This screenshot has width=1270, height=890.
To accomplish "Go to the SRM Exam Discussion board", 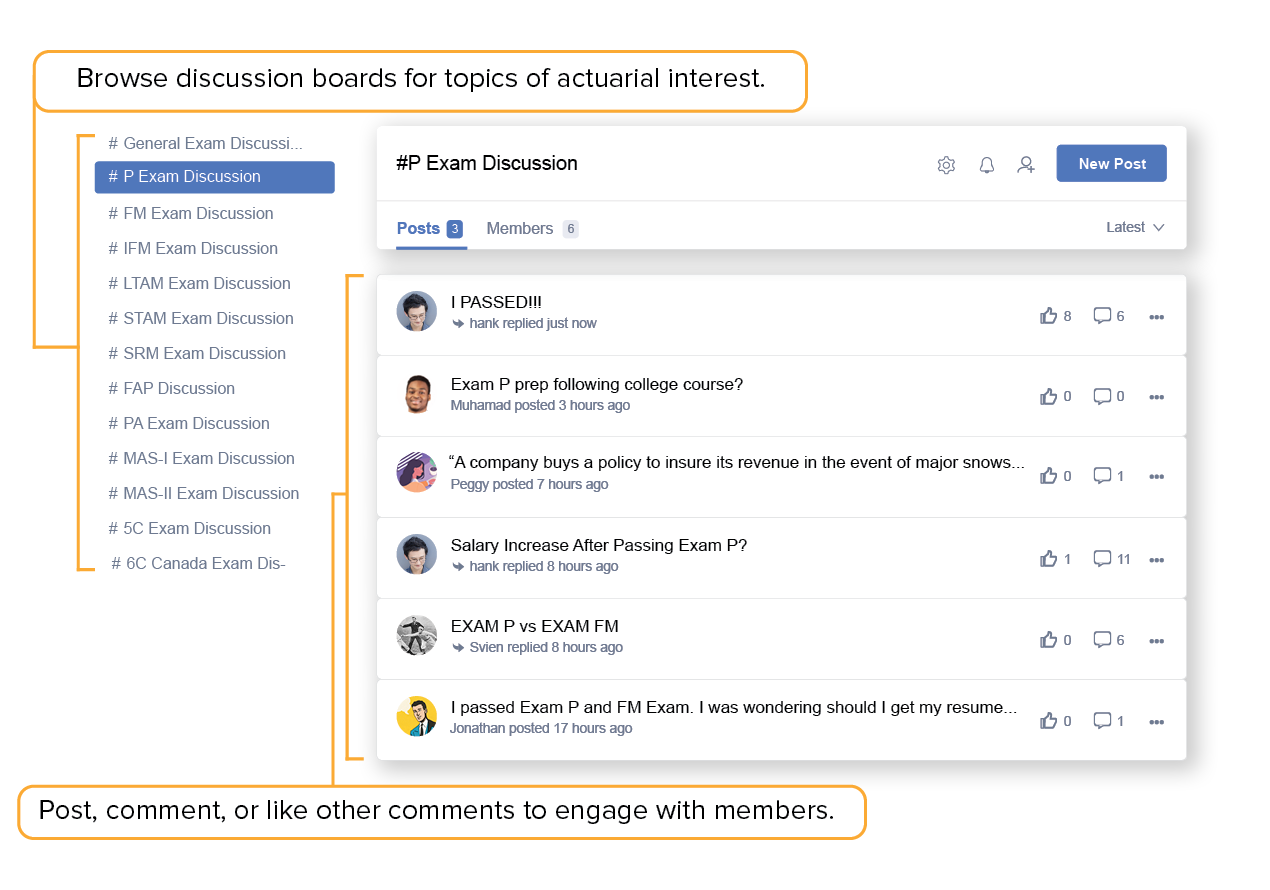I will [x=204, y=353].
